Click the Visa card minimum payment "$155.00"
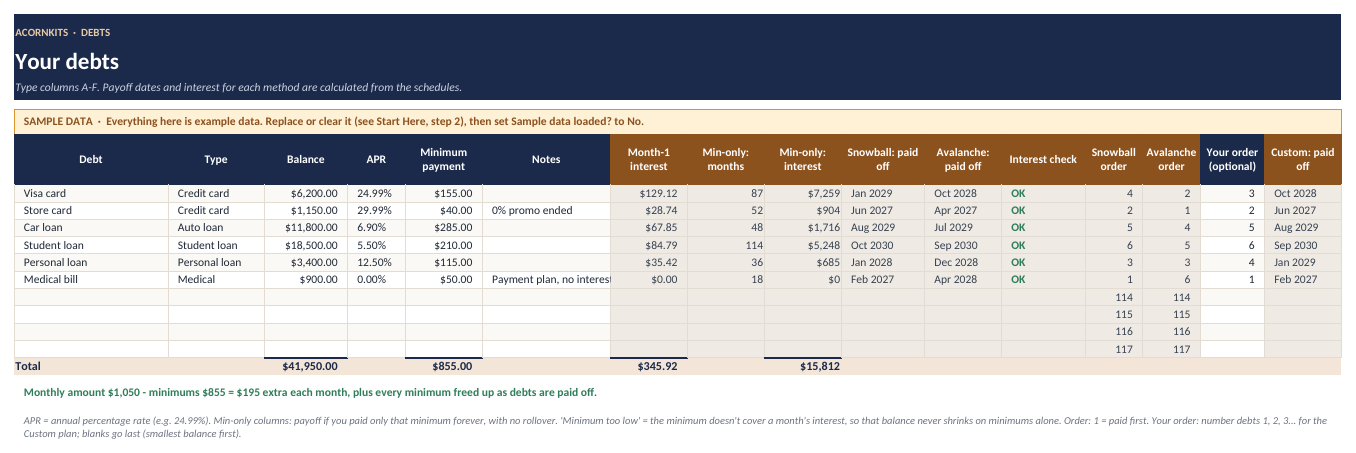The image size is (1356, 453). tap(444, 193)
